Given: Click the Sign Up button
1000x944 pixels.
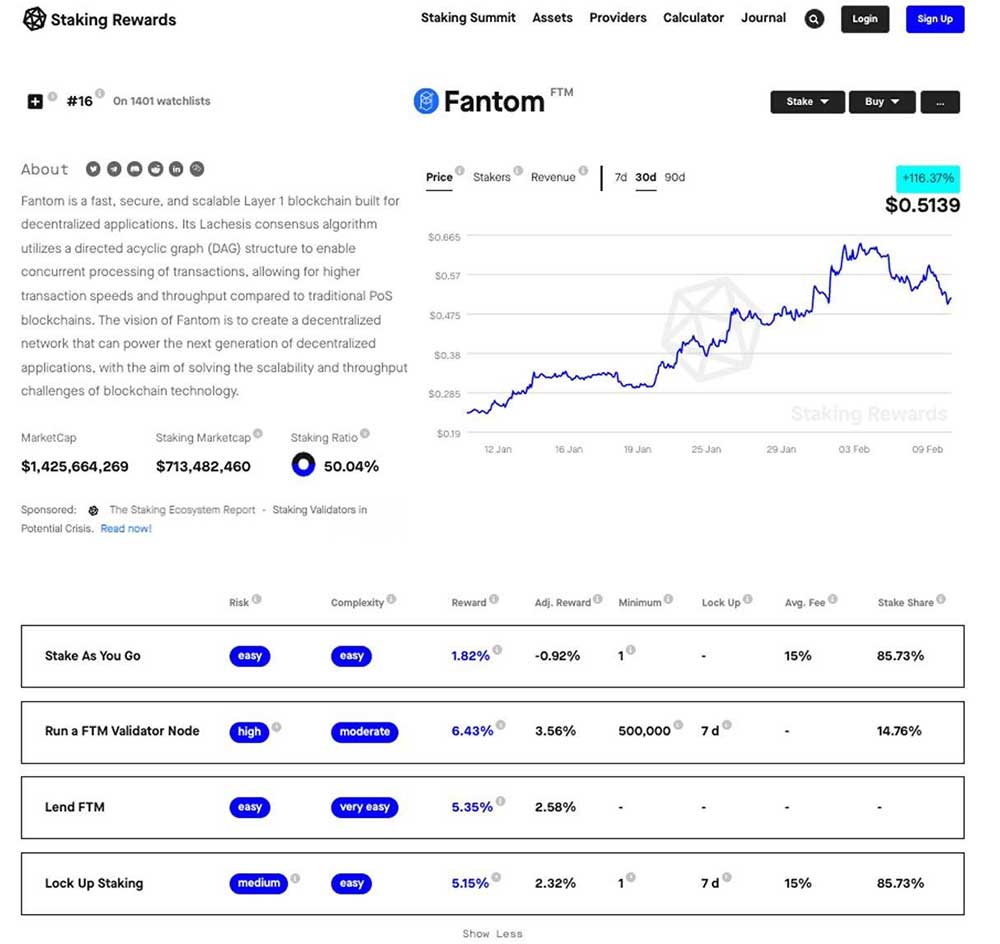Looking at the screenshot, I should click(935, 19).
